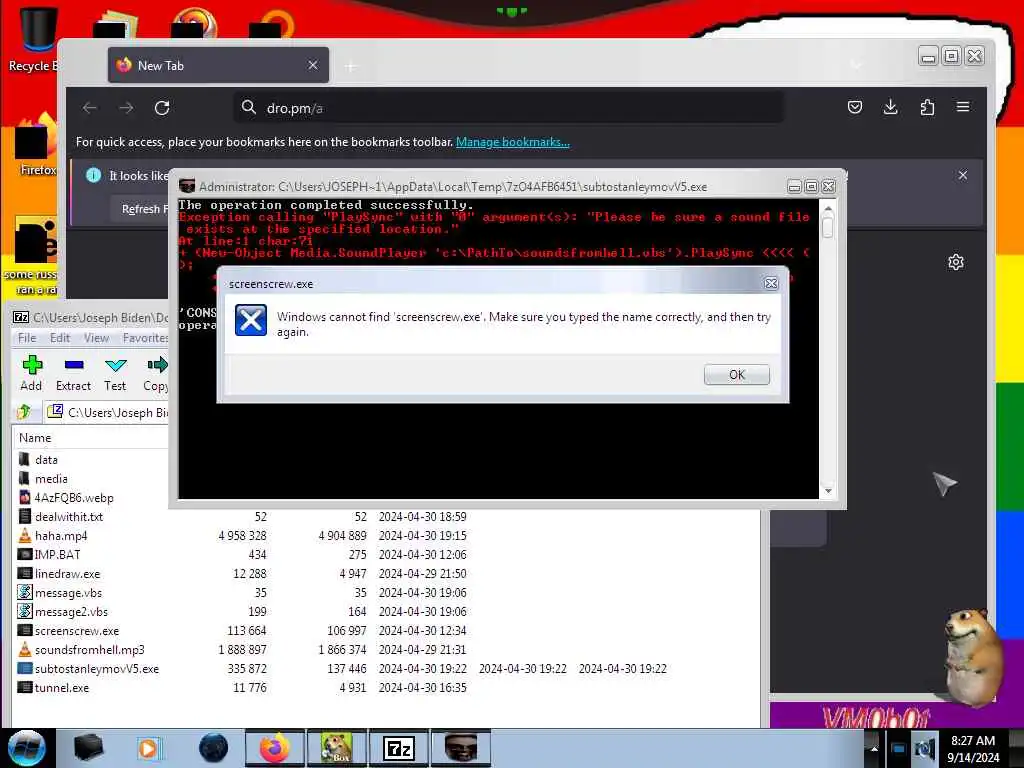Click the 7z taskbar icon
Image resolution: width=1024 pixels, height=768 pixels.
click(x=399, y=748)
